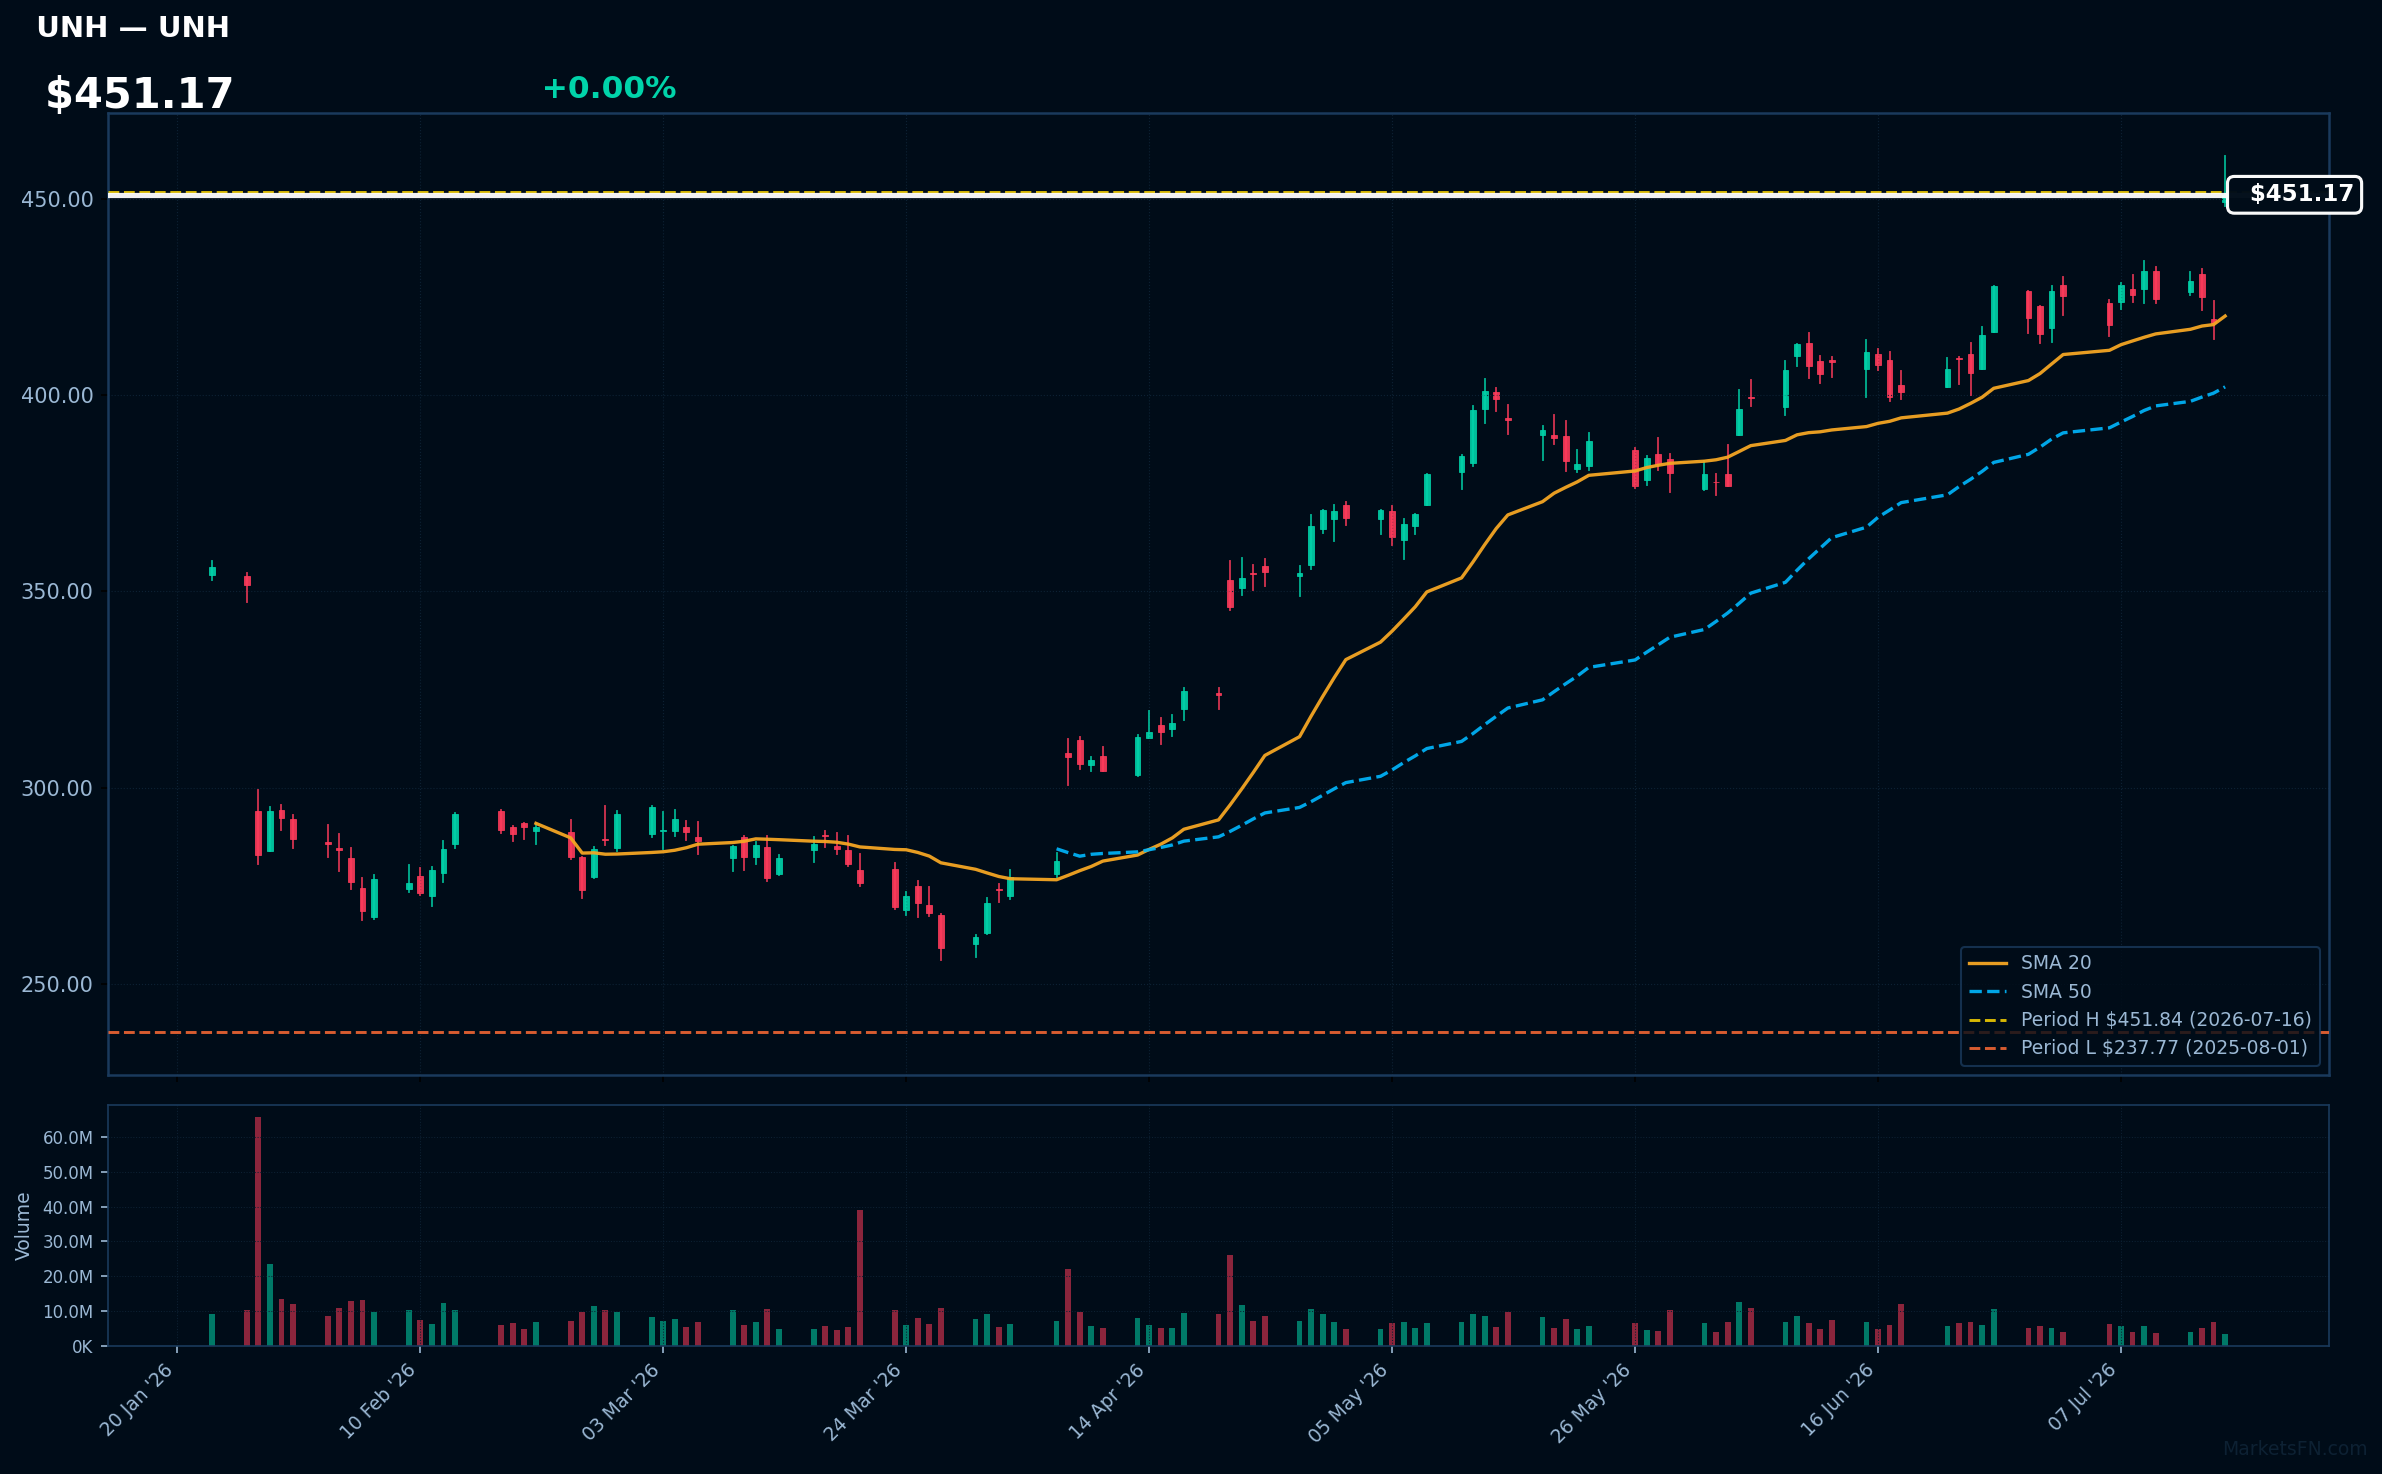Screen dimensions: 2382x1474
Task: Click the 20 Jan '26 date label
Action: [137, 1400]
